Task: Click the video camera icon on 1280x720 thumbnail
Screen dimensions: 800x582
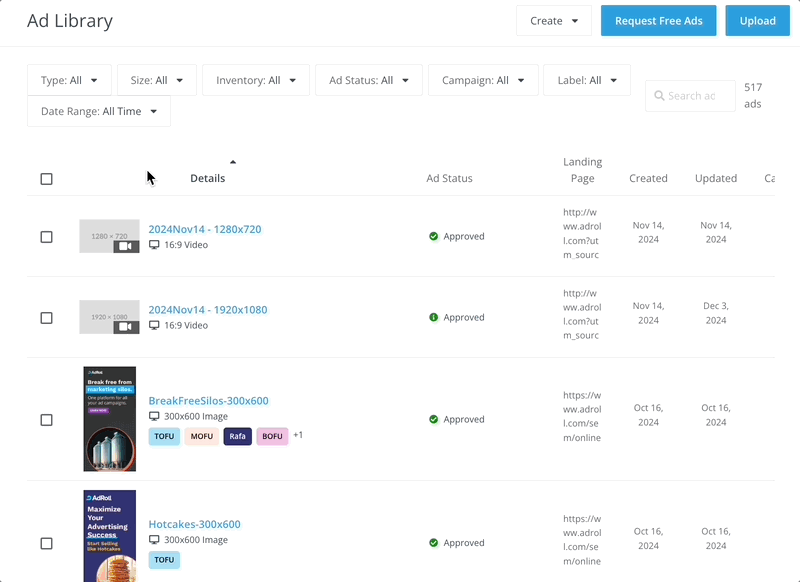Action: click(x=126, y=246)
